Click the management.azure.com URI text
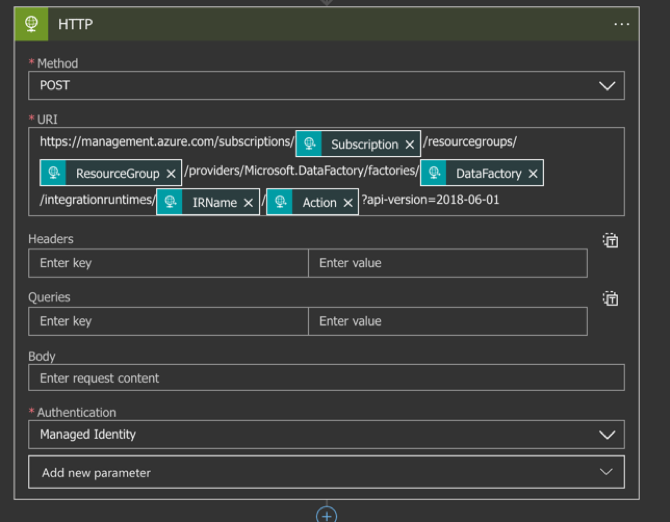Image resolution: width=670 pixels, height=522 pixels. 167,142
